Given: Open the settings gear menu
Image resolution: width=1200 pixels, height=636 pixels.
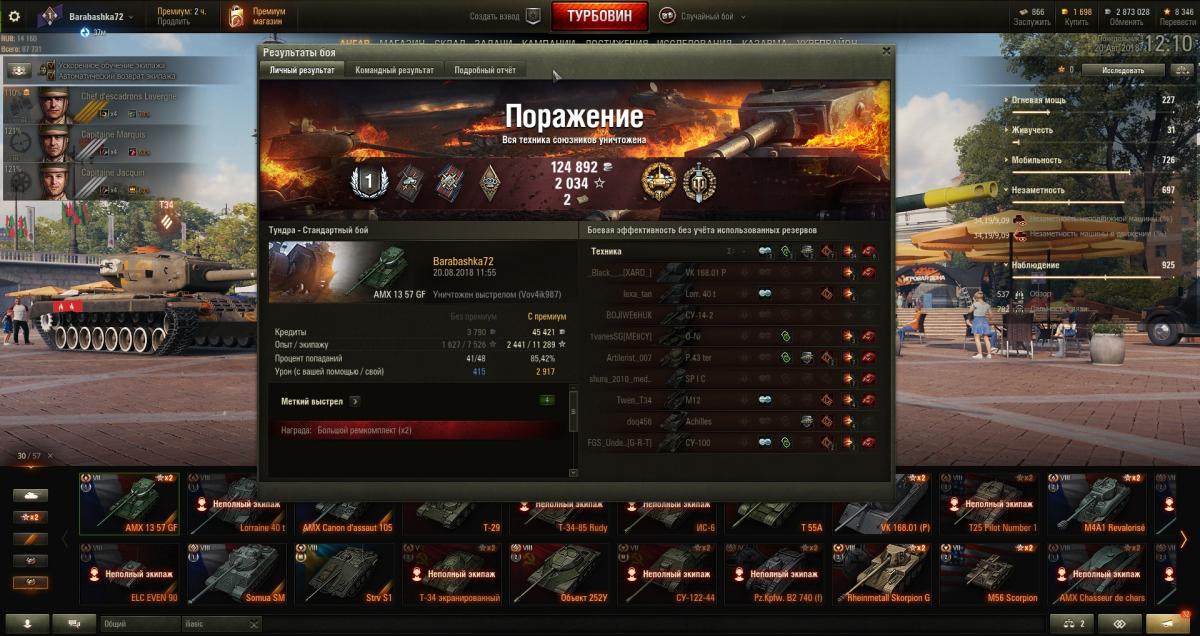Looking at the screenshot, I should (x=14, y=16).
